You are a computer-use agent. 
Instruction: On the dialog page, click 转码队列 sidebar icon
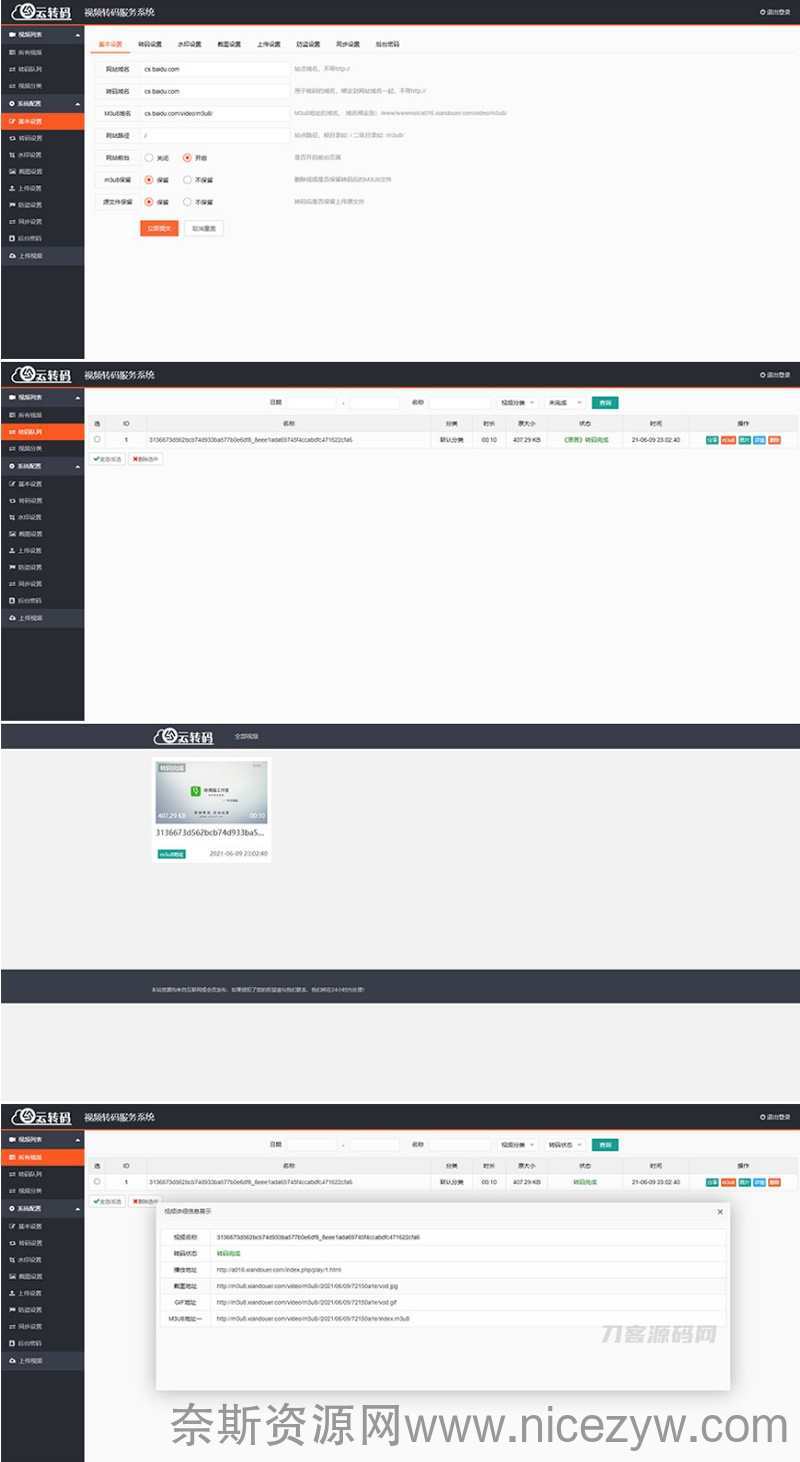pyautogui.click(x=12, y=1174)
